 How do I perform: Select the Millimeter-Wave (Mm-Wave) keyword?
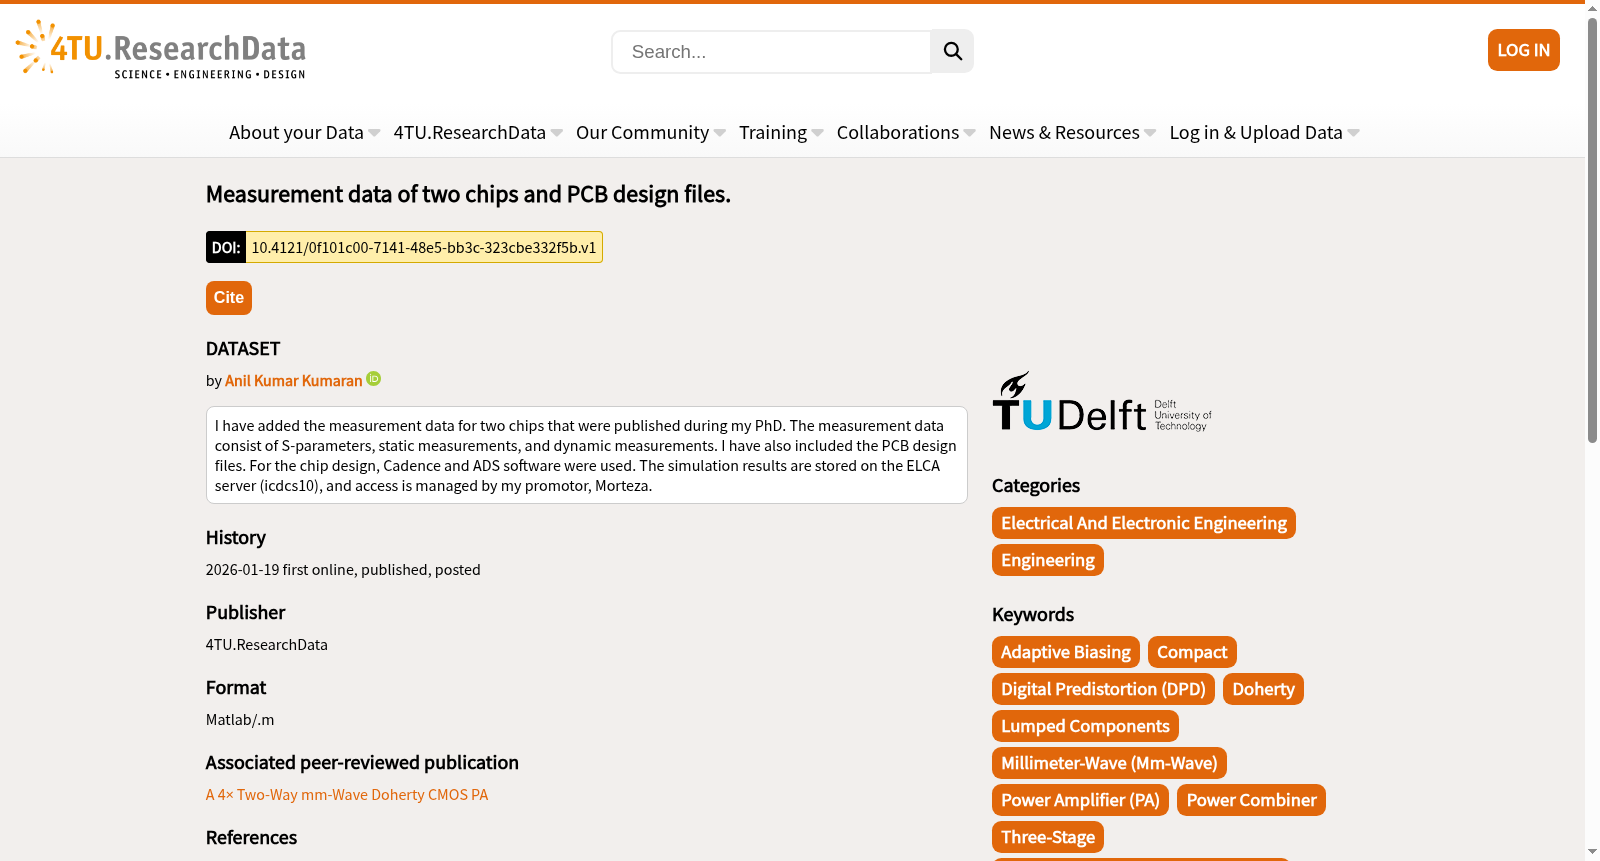pos(1109,763)
